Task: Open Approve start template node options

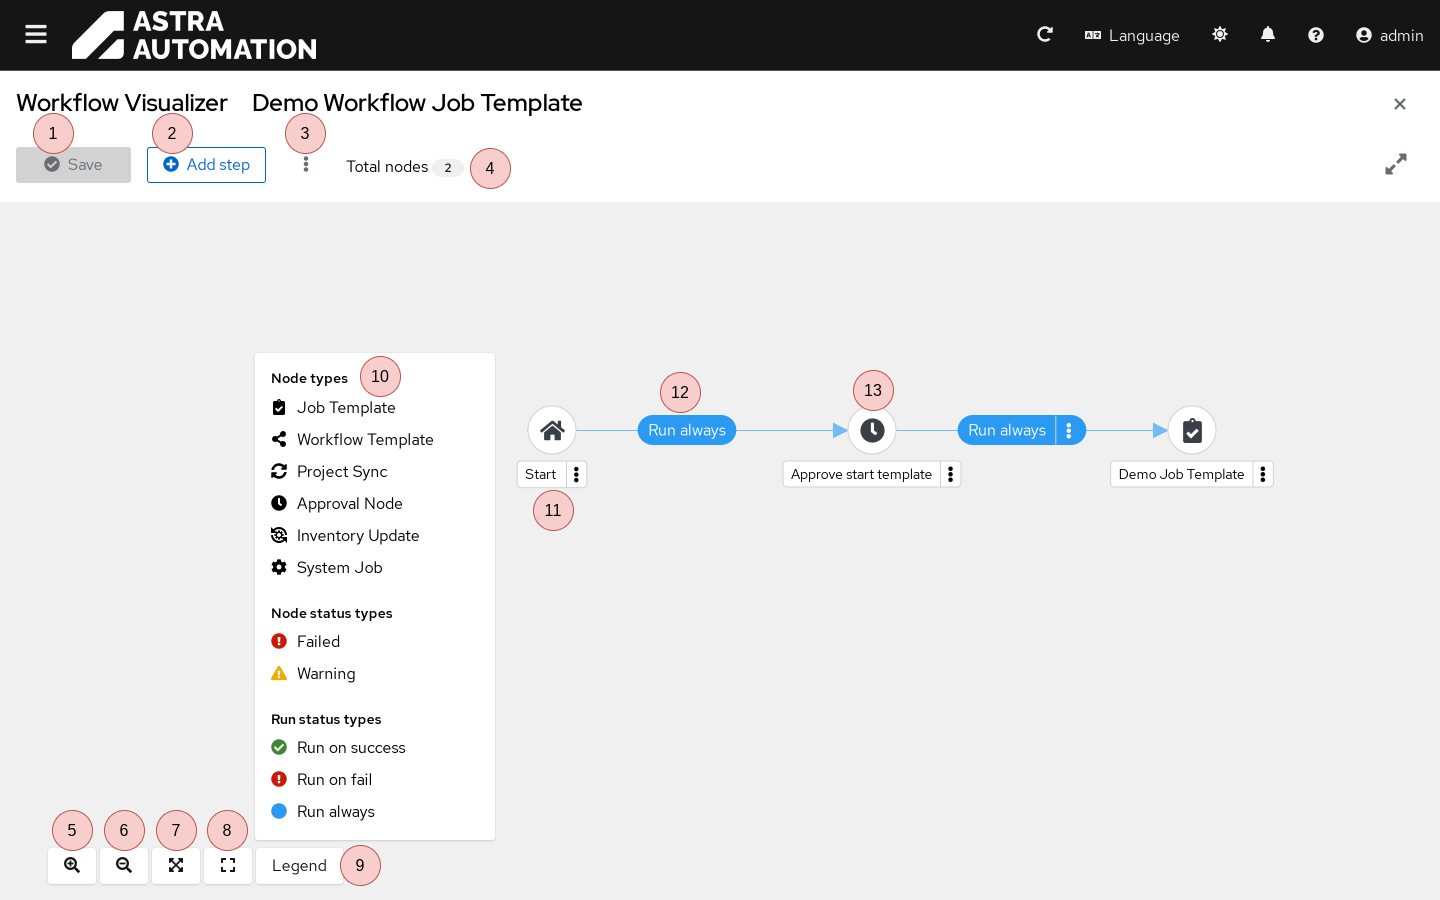Action: [x=950, y=474]
